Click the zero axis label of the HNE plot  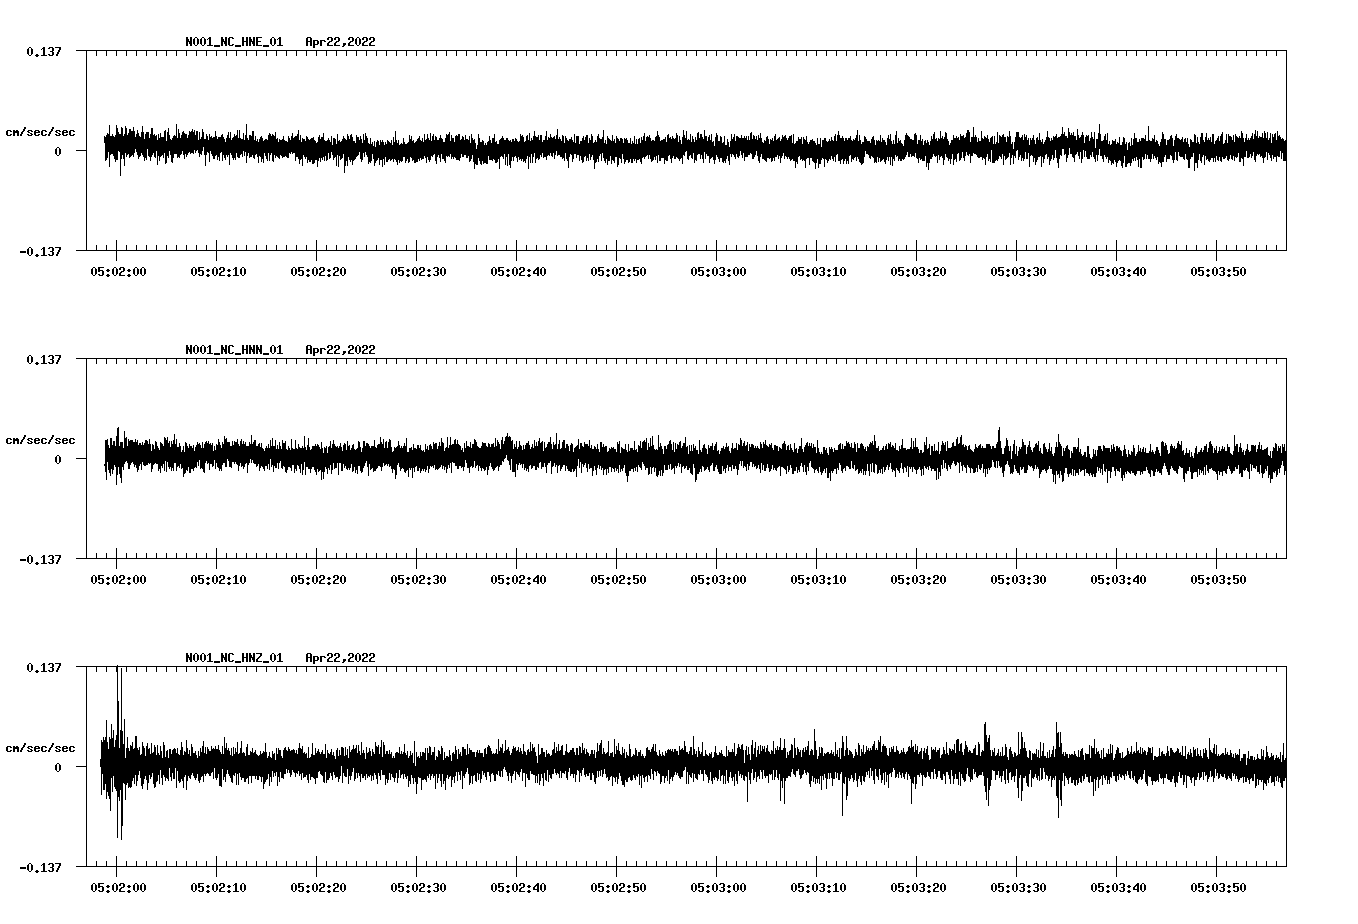point(58,151)
